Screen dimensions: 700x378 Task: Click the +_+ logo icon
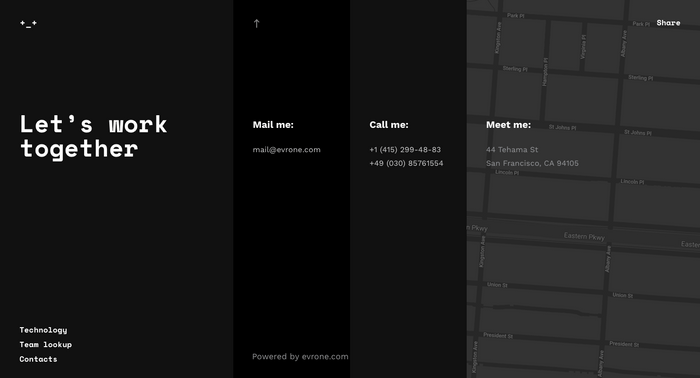(28, 24)
